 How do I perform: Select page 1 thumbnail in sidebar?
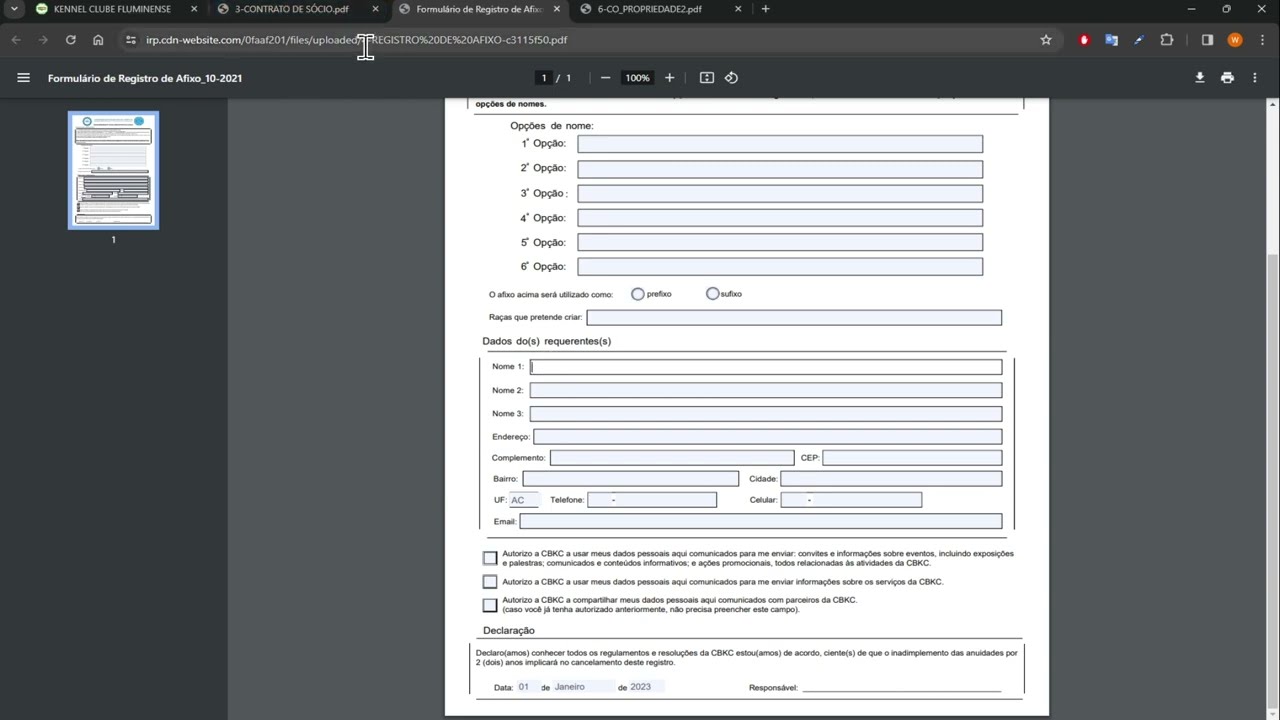click(113, 170)
